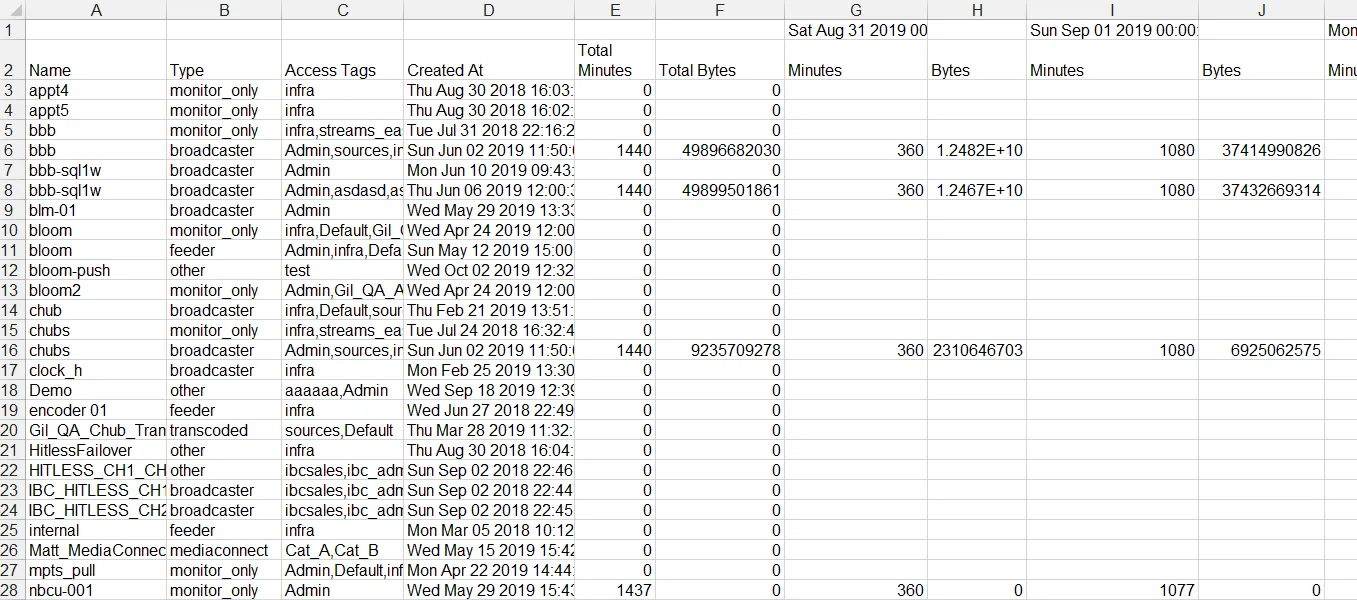Viewport: 1357px width, 600px height.
Task: Click the 'Cat_A,Cat_B' access tags cell
Action: (342, 551)
